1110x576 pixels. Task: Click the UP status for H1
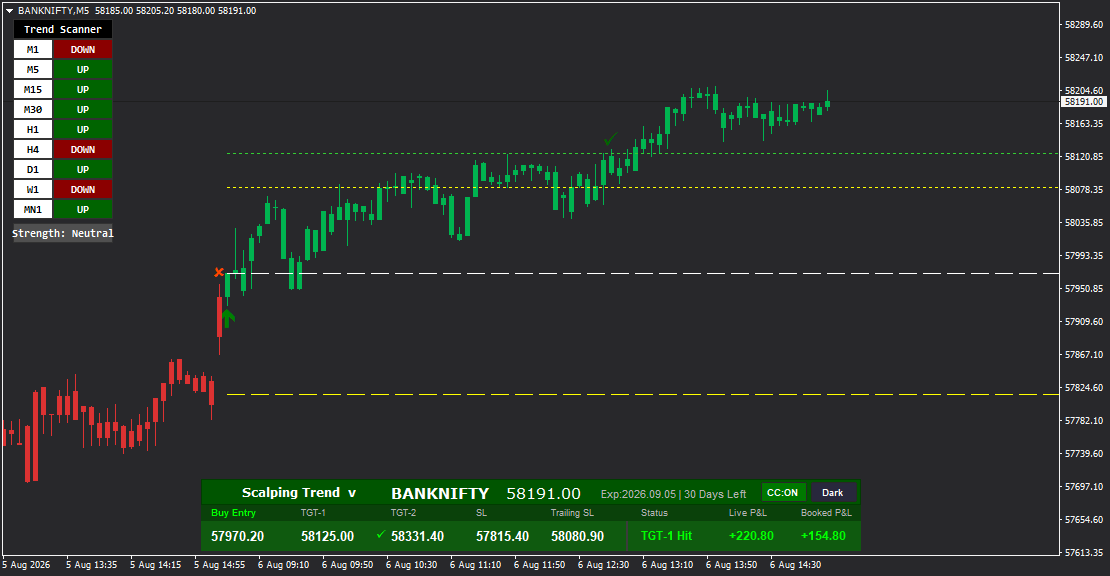pos(83,129)
